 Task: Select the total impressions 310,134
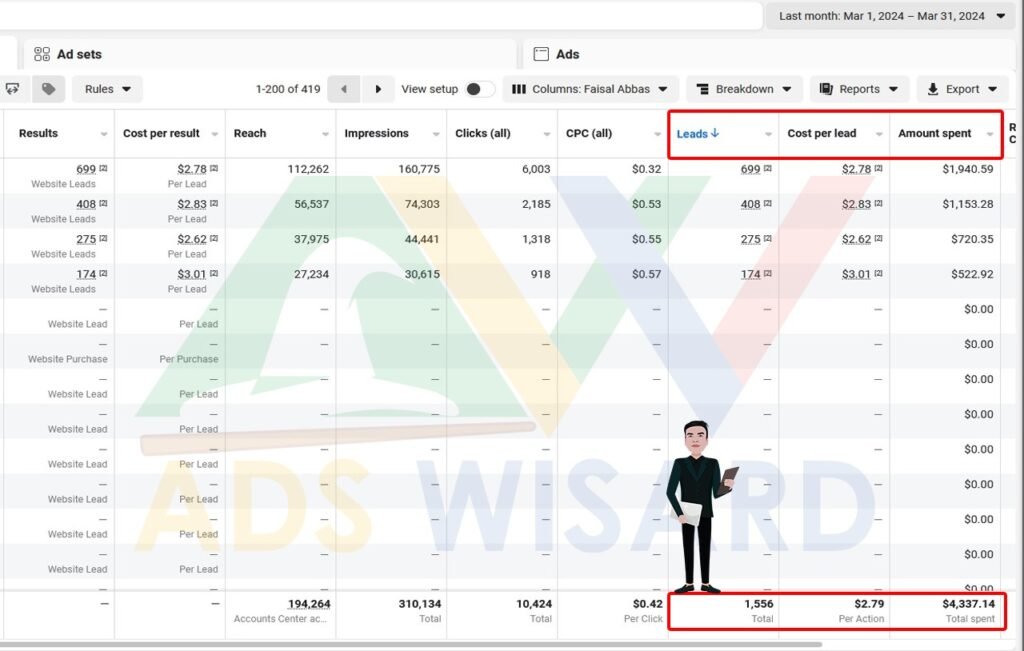pos(420,604)
